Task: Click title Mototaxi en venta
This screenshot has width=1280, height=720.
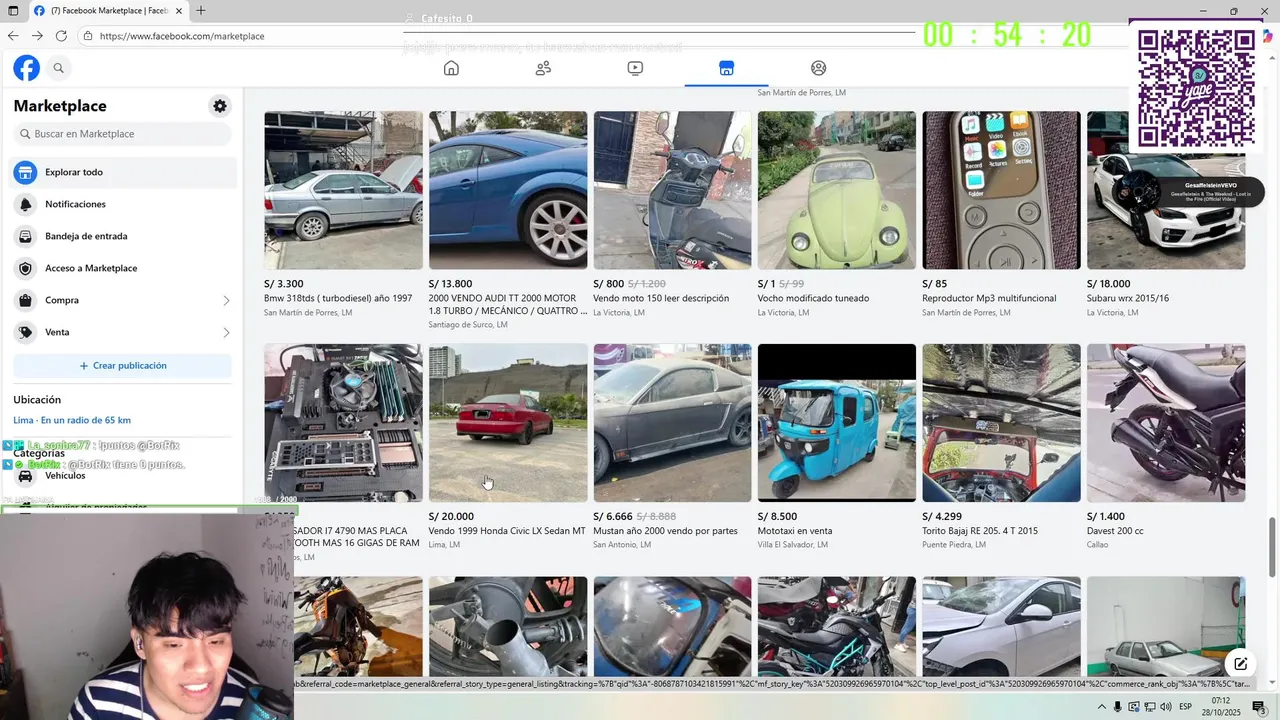Action: point(795,531)
